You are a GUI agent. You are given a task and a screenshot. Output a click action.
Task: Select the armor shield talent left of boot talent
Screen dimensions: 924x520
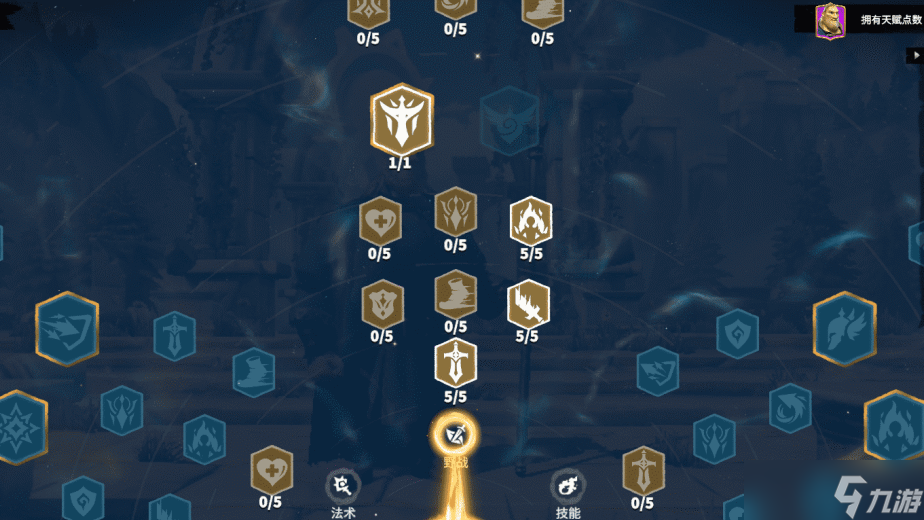pyautogui.click(x=383, y=304)
